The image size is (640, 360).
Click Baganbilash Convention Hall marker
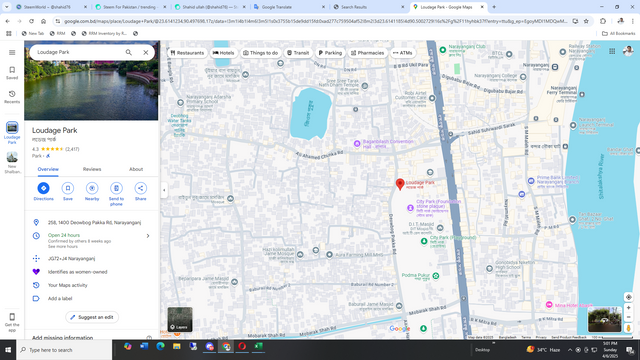[x=357, y=144]
